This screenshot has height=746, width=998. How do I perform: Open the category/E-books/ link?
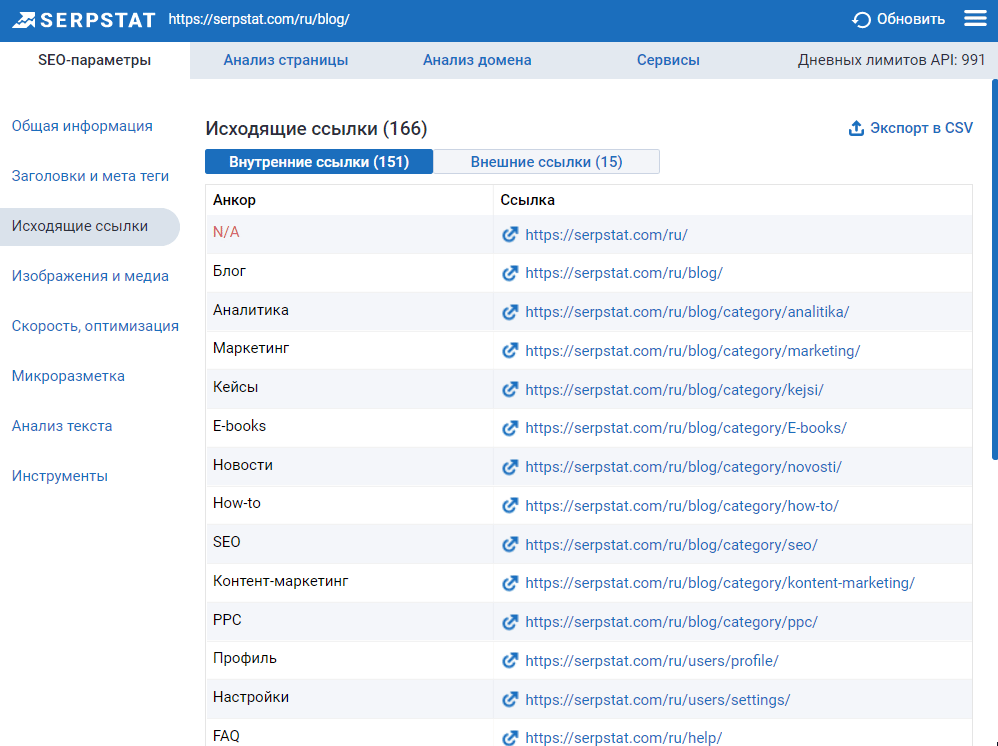point(685,428)
